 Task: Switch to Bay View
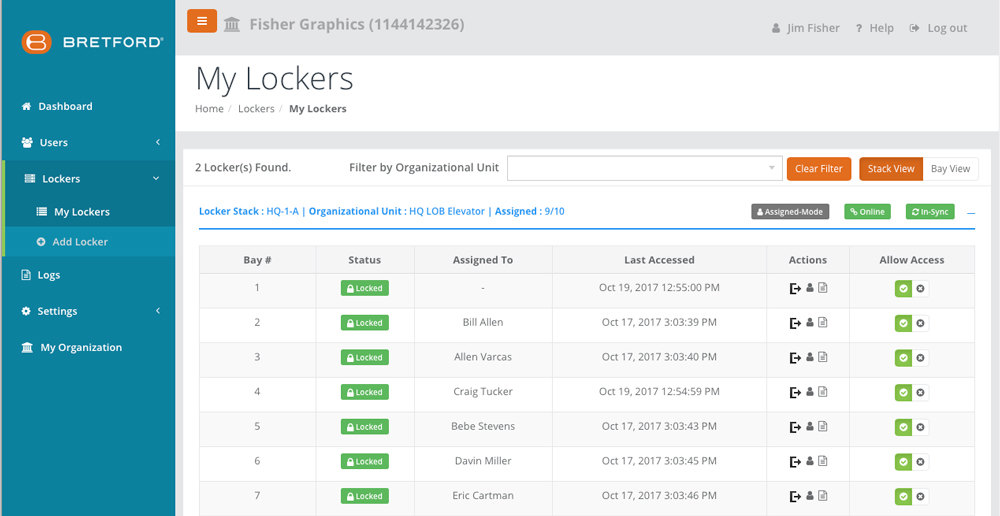[x=950, y=168]
